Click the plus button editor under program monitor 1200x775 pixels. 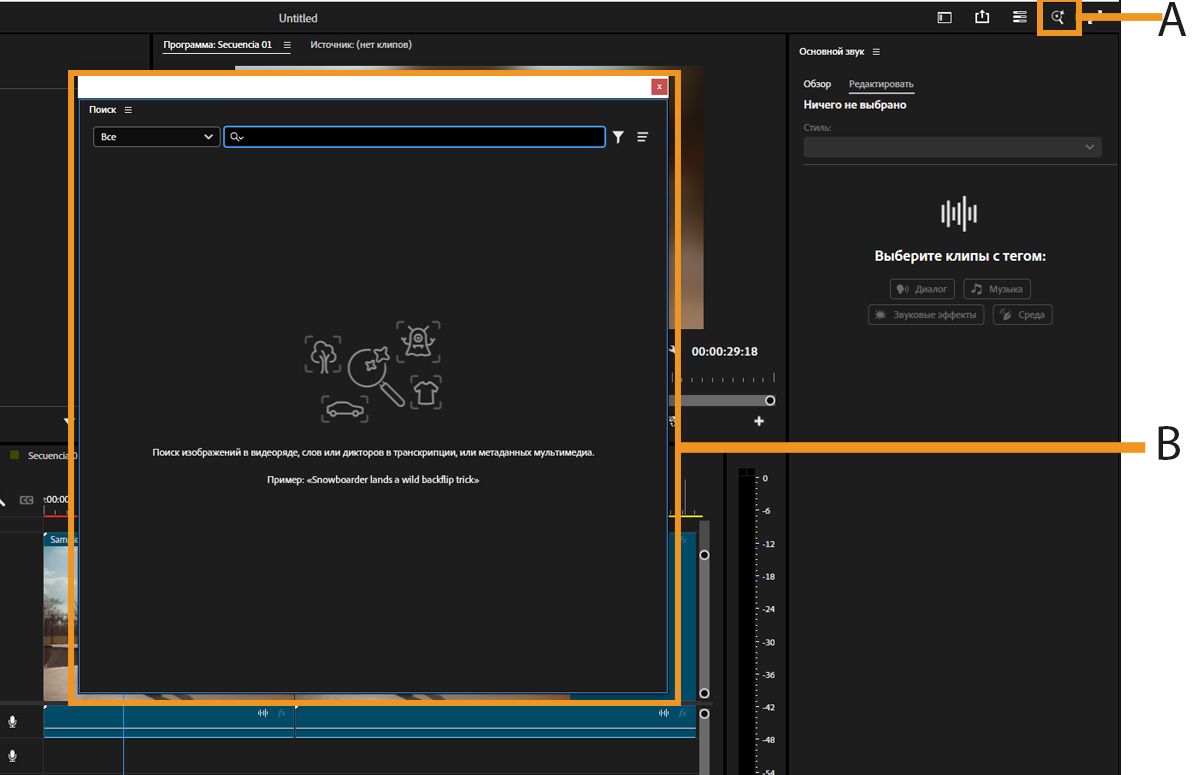759,421
